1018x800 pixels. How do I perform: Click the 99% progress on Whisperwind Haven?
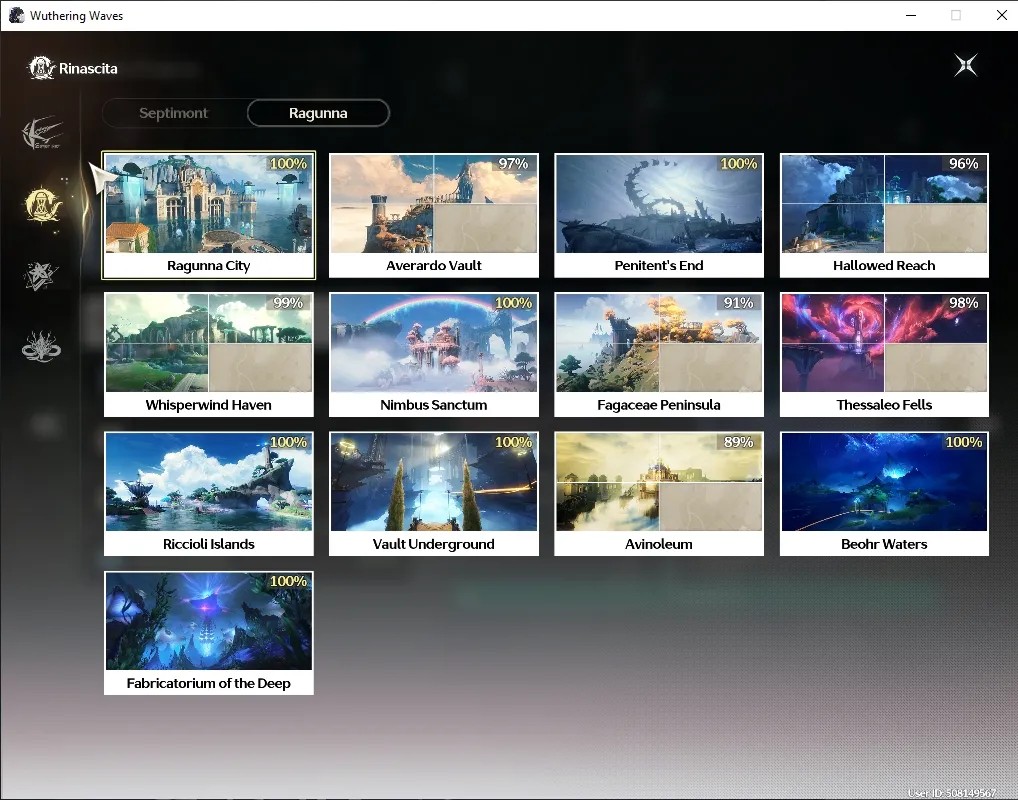coord(288,303)
